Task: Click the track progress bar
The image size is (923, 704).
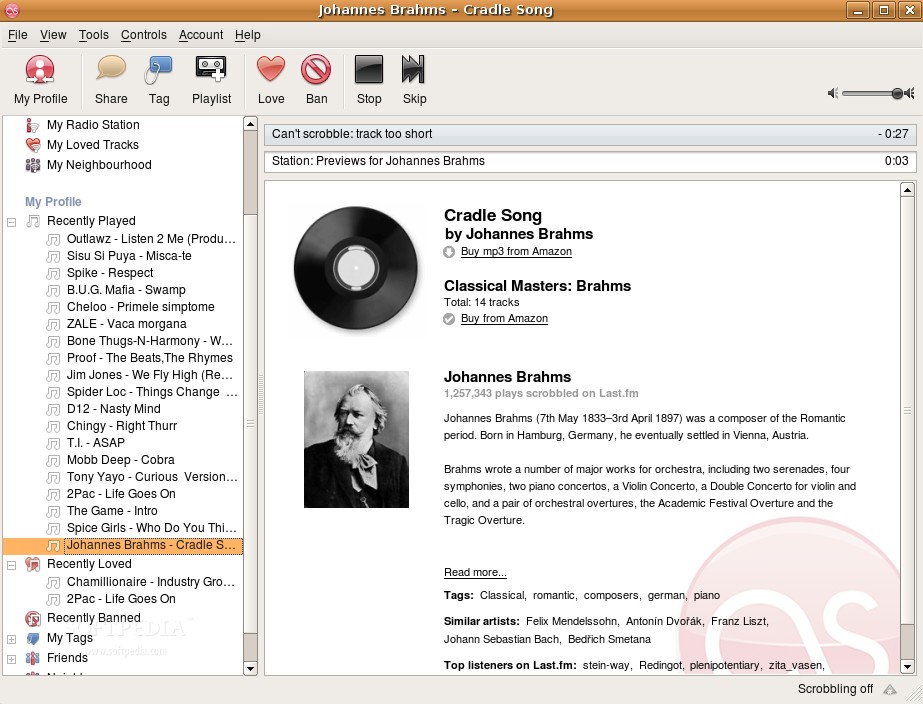Action: 590,134
